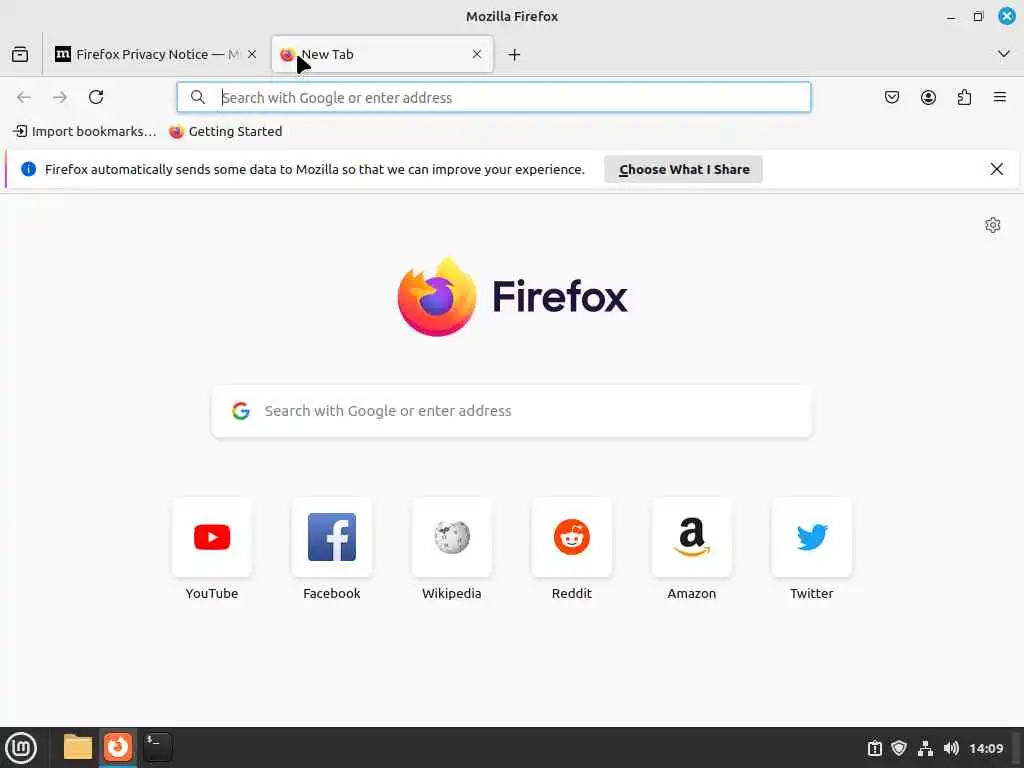Click the page's Google search box
This screenshot has height=768, width=1024.
(x=512, y=411)
